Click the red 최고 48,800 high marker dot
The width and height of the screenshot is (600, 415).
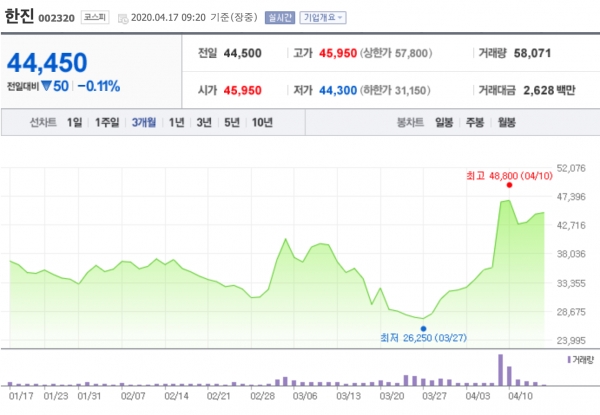(x=509, y=185)
